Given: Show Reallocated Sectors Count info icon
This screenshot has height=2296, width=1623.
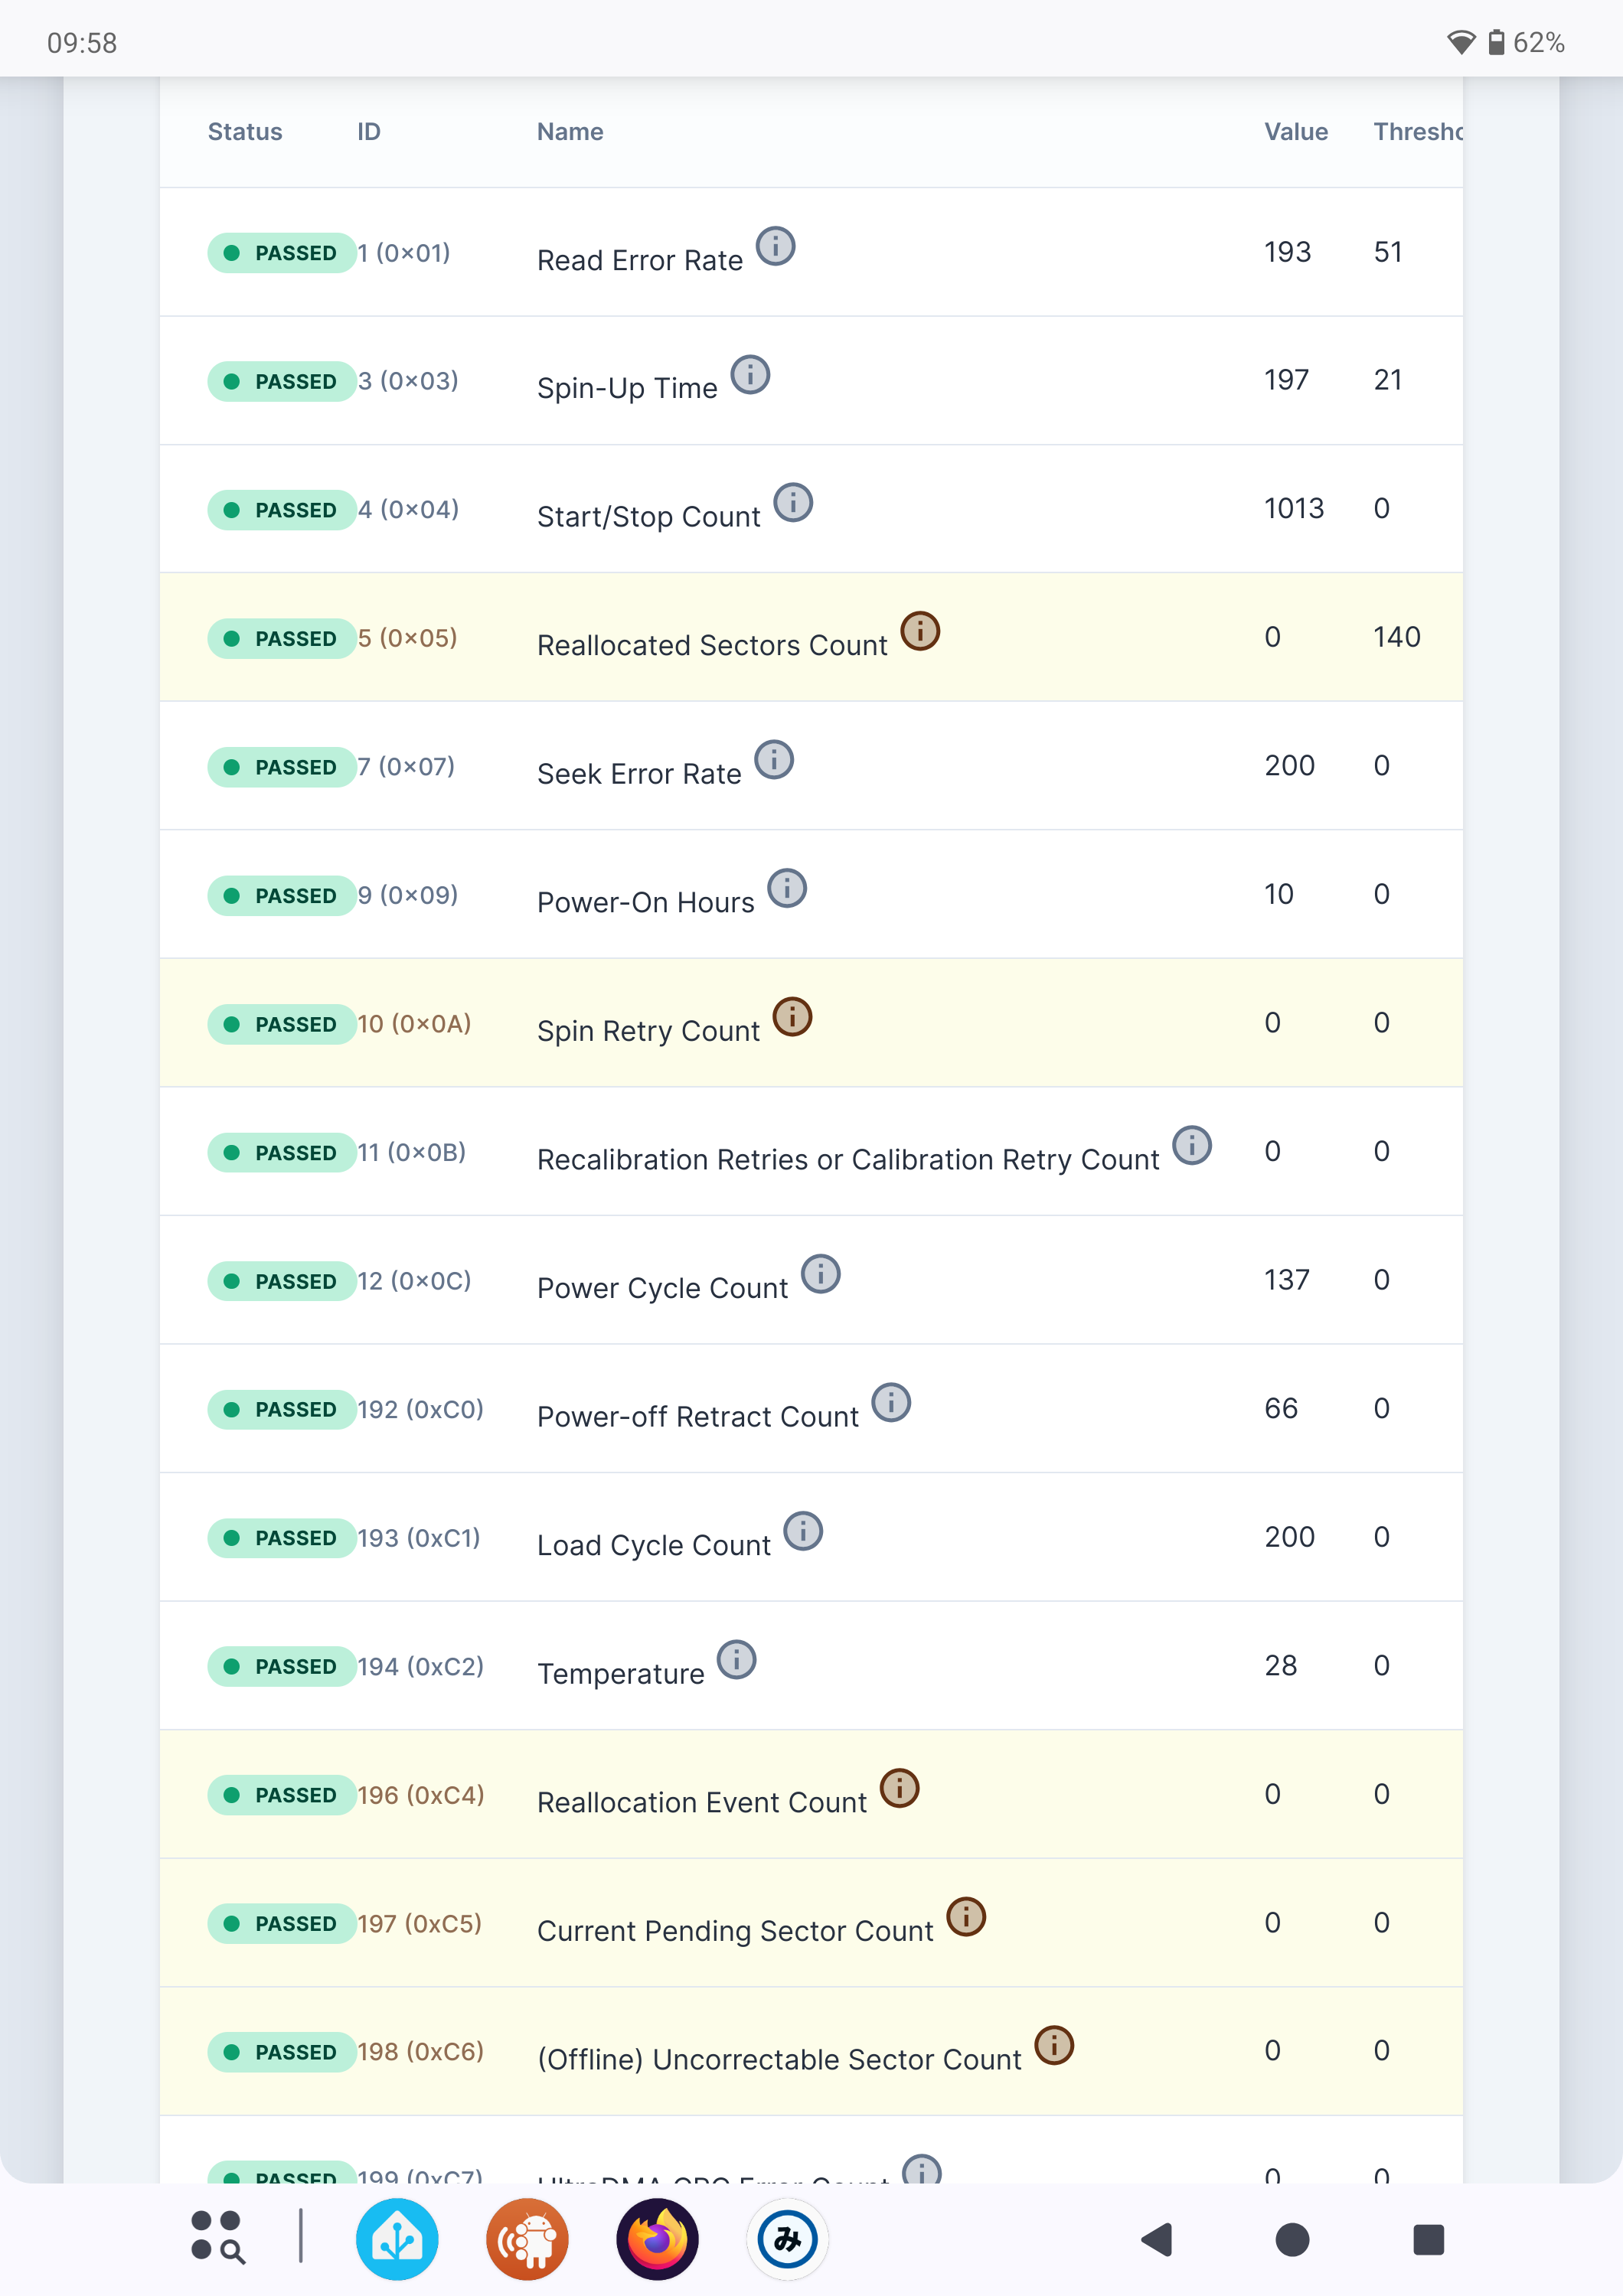Looking at the screenshot, I should click(x=920, y=631).
